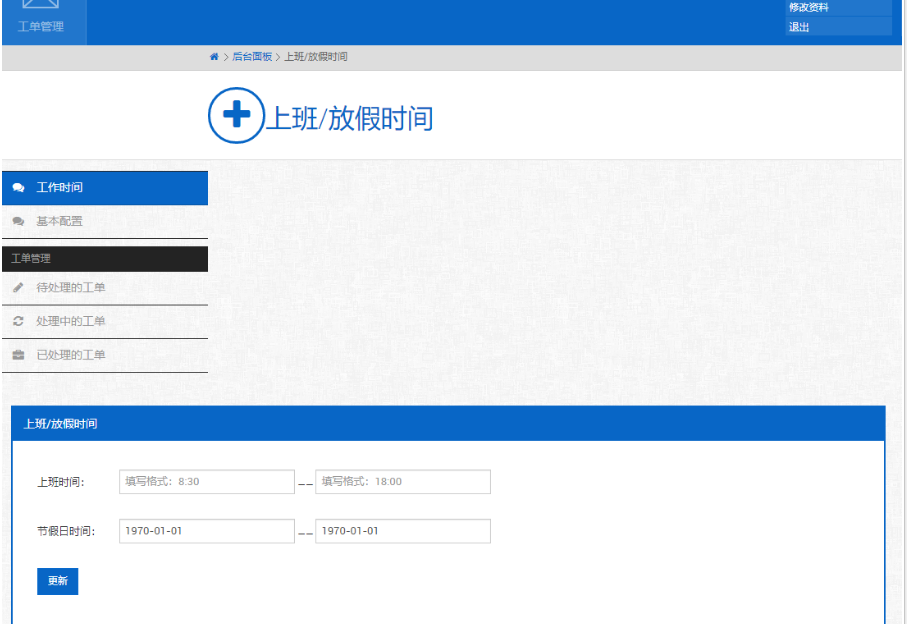
Task: Click the envelope icon above 工单管理
Action: pyautogui.click(x=40, y=3)
